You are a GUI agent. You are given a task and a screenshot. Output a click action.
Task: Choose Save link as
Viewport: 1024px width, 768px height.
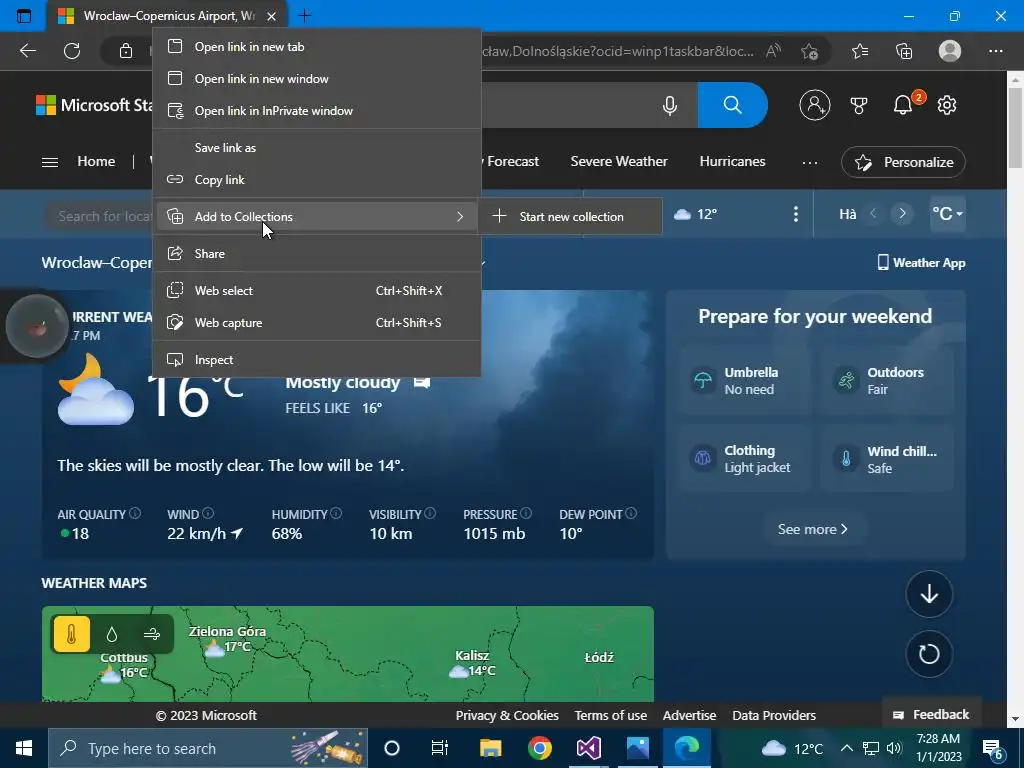[317, 148]
